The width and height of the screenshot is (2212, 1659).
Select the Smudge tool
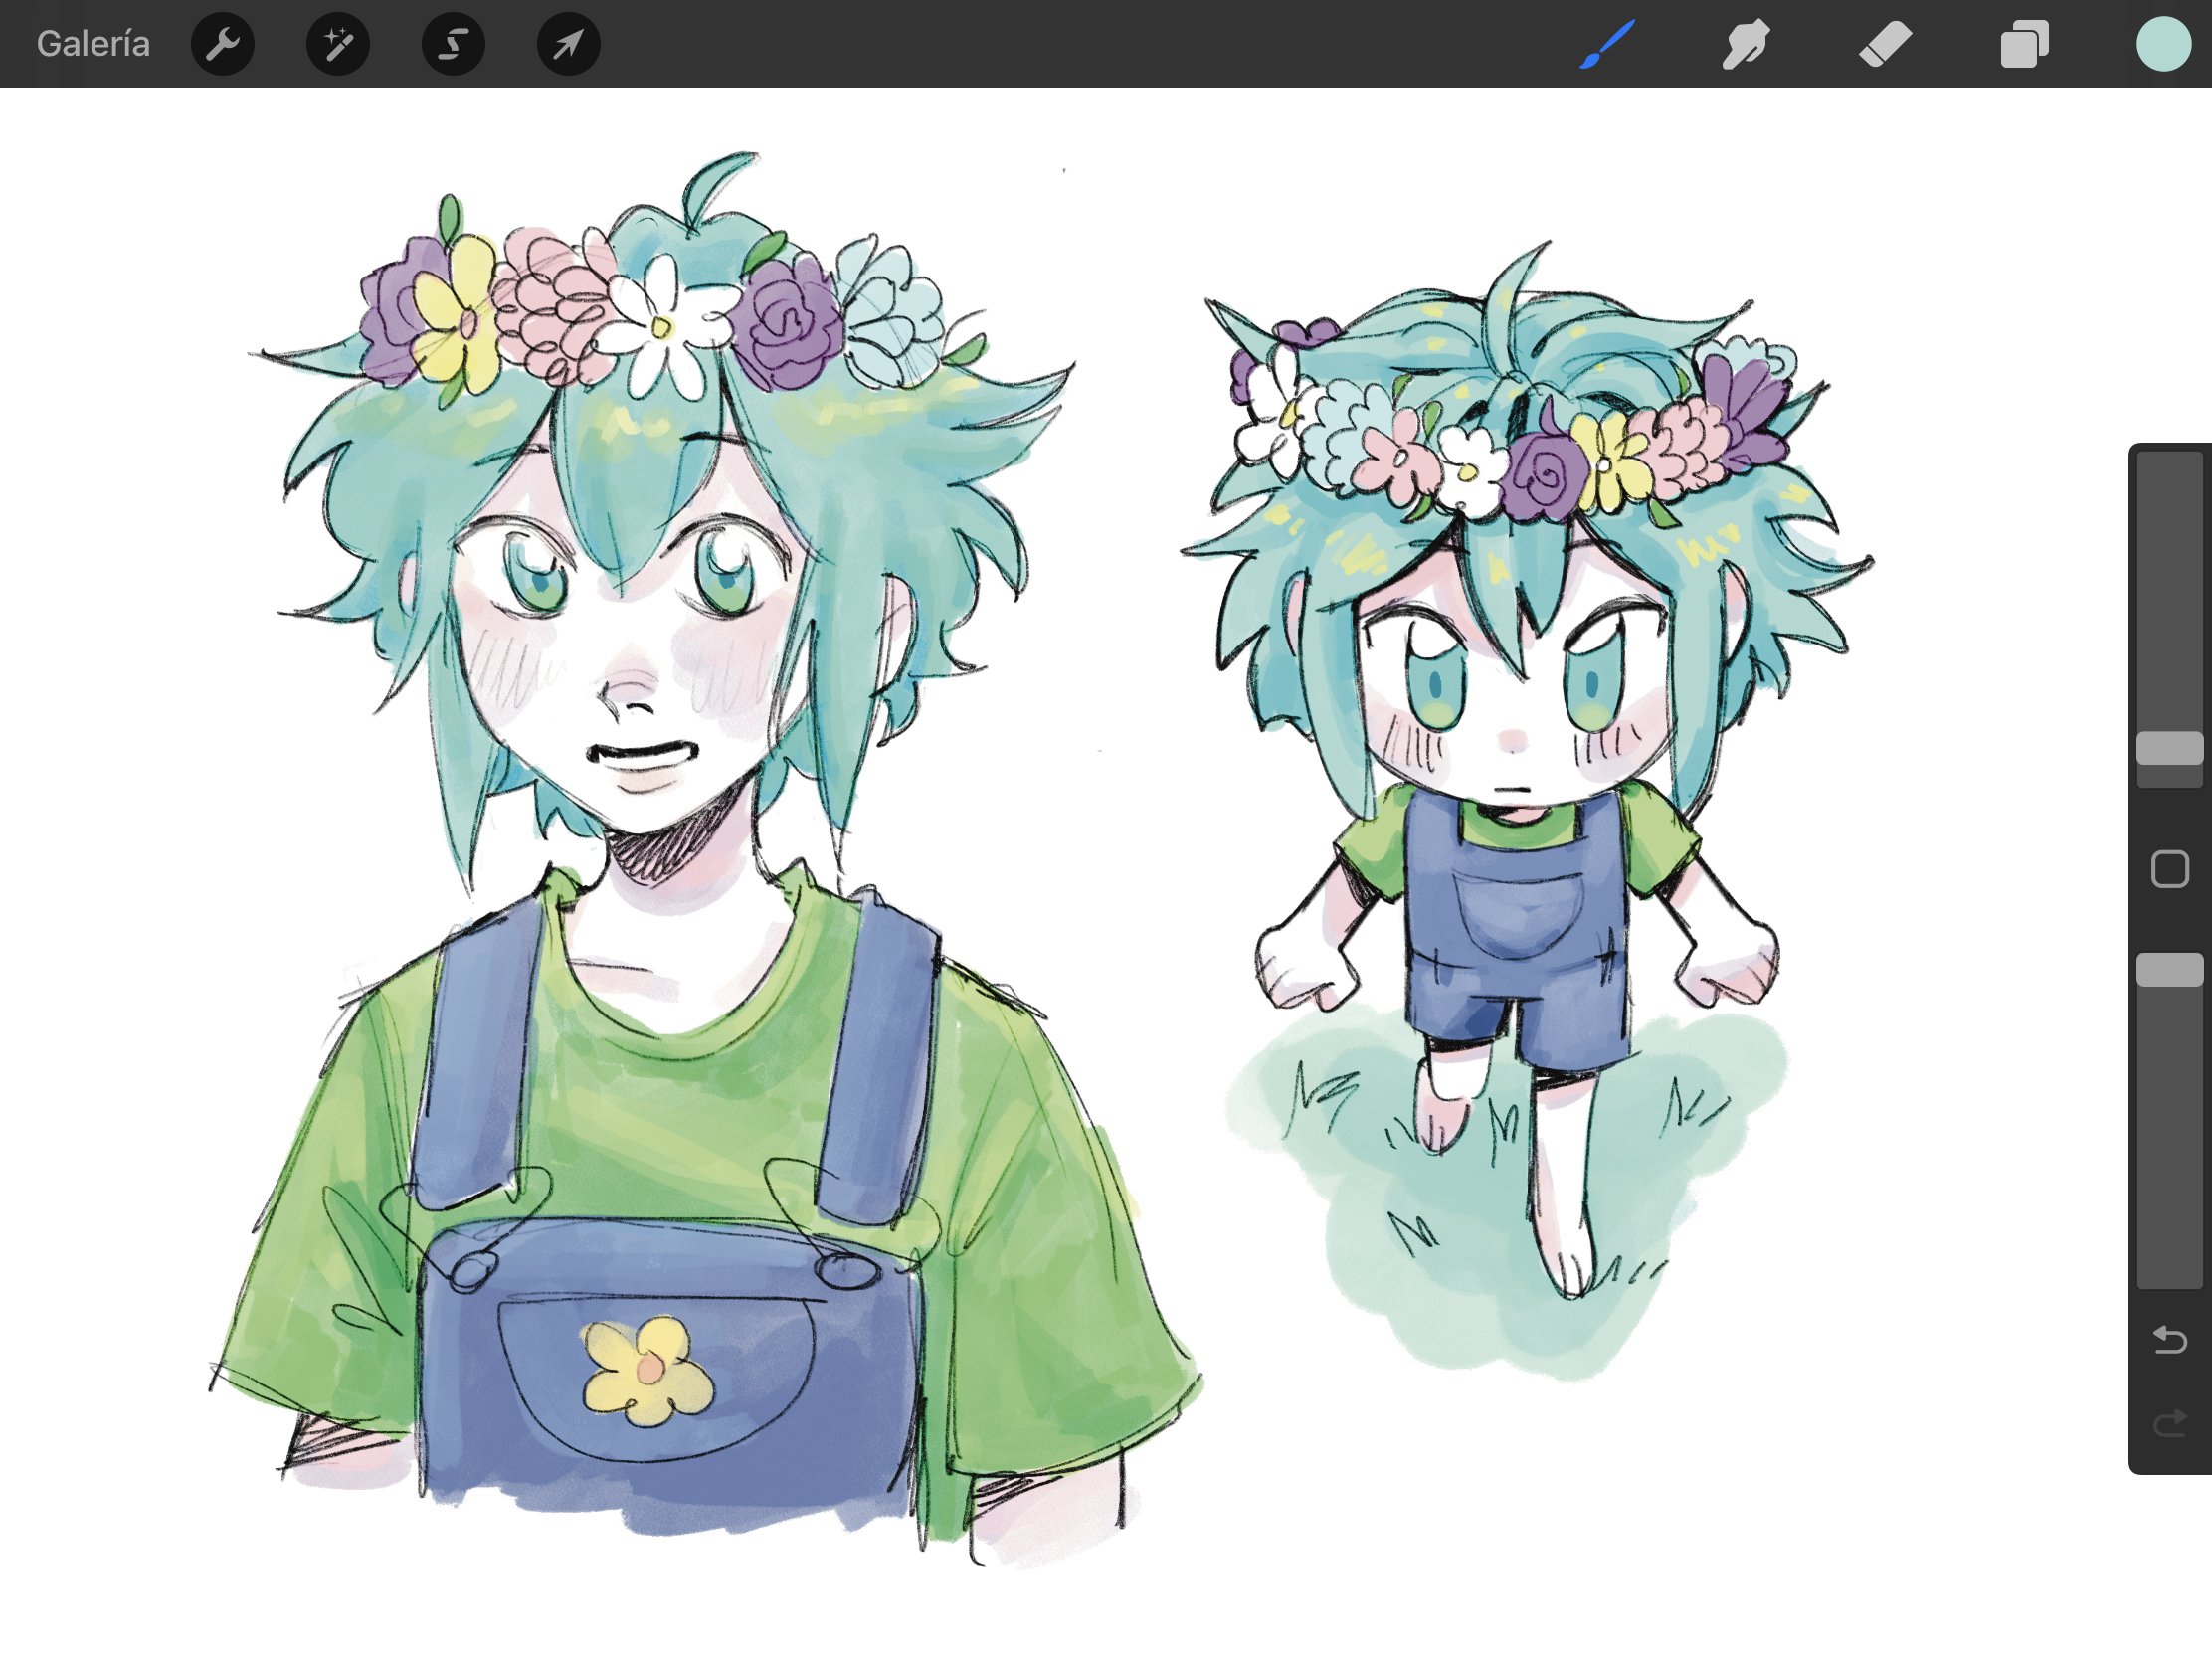pyautogui.click(x=1746, y=44)
